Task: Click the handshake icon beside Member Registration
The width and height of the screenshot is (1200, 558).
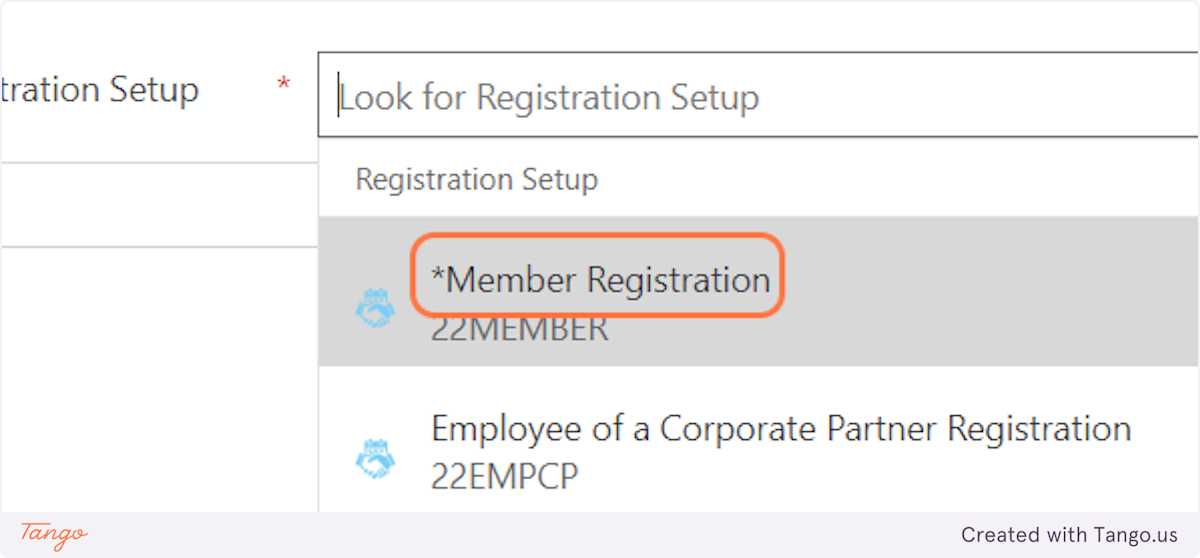Action: pyautogui.click(x=375, y=308)
